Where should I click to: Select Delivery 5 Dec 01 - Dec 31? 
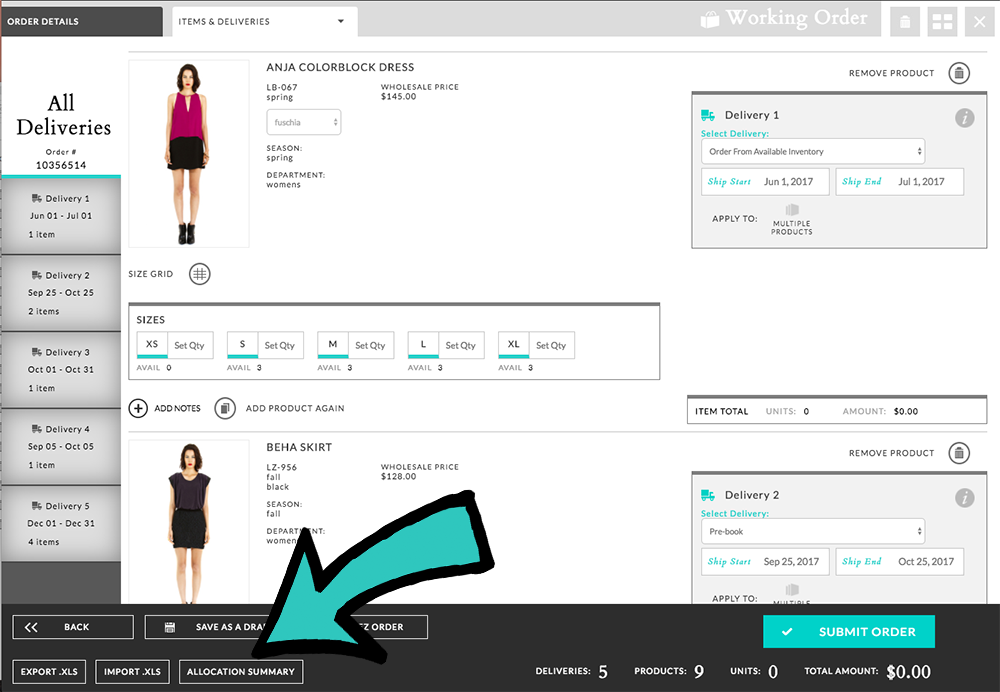[x=61, y=524]
